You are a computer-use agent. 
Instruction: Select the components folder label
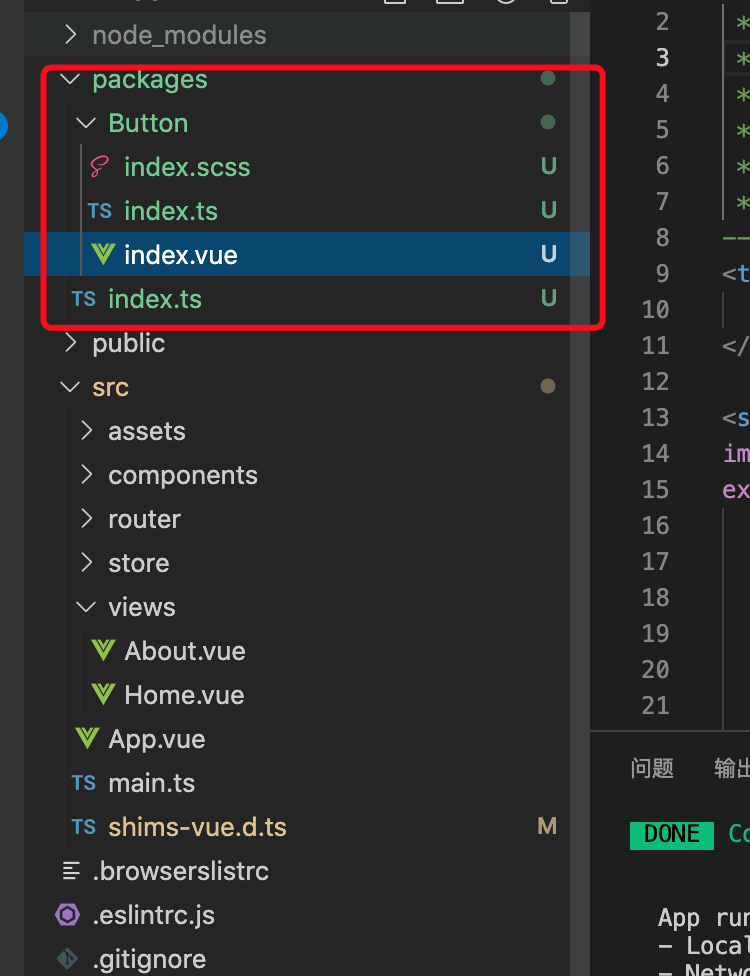pos(183,475)
